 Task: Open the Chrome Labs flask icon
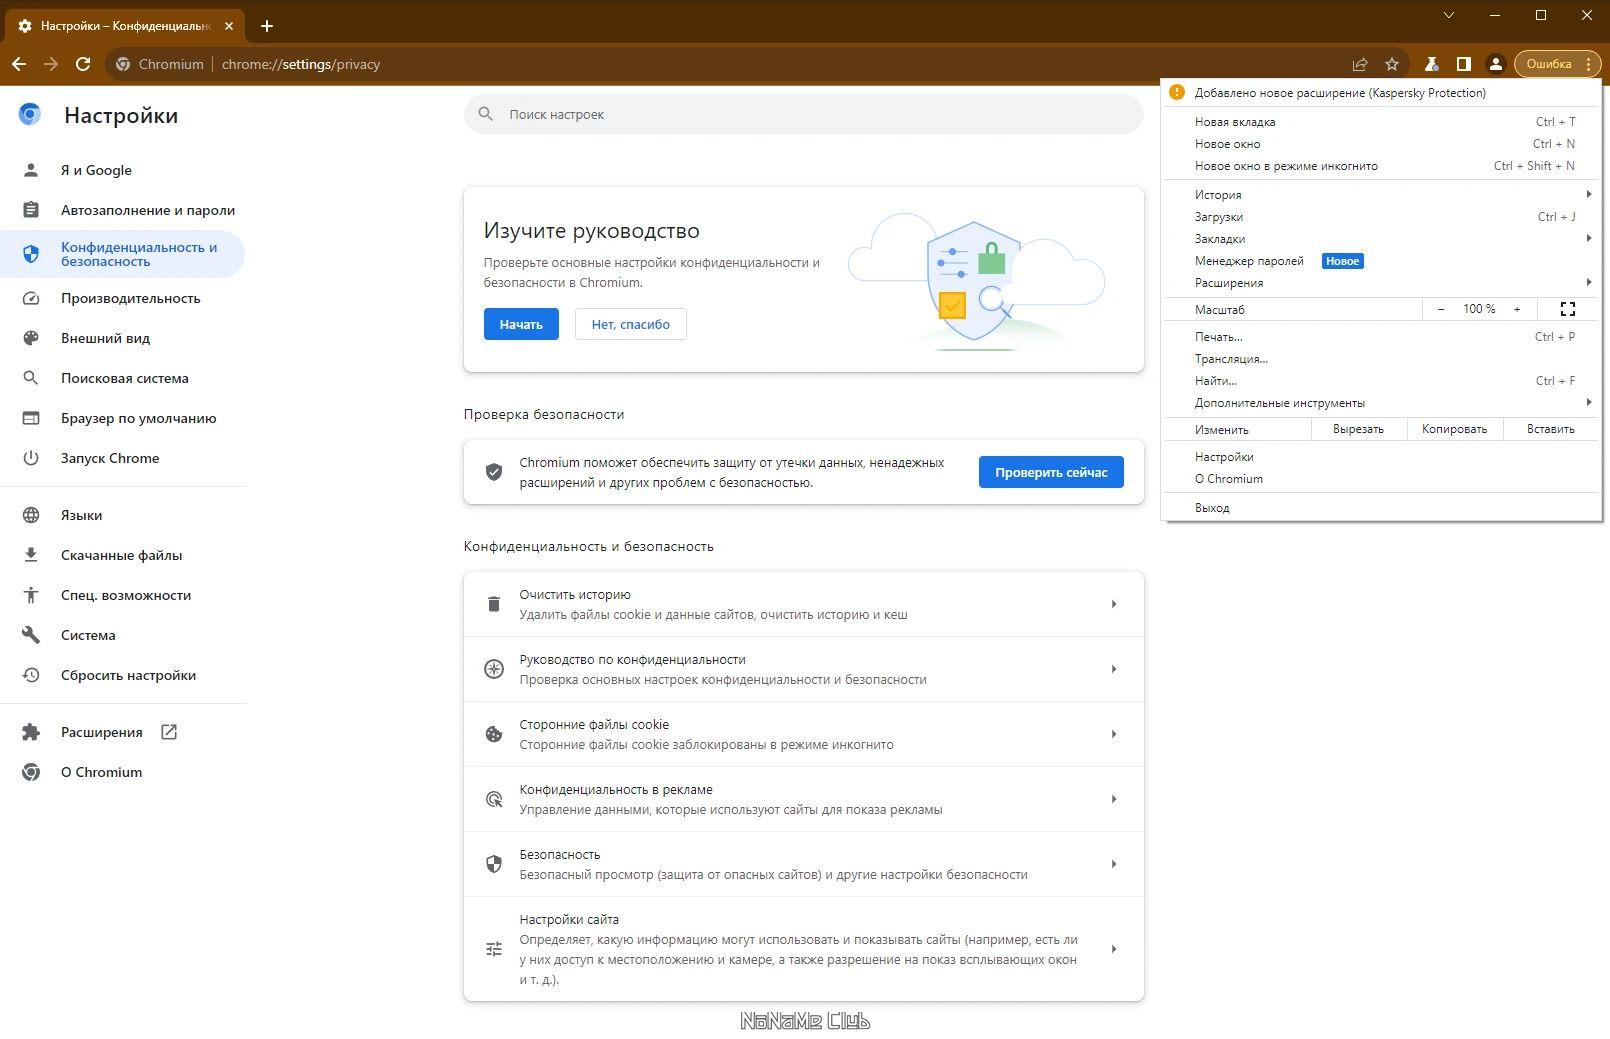[1431, 64]
